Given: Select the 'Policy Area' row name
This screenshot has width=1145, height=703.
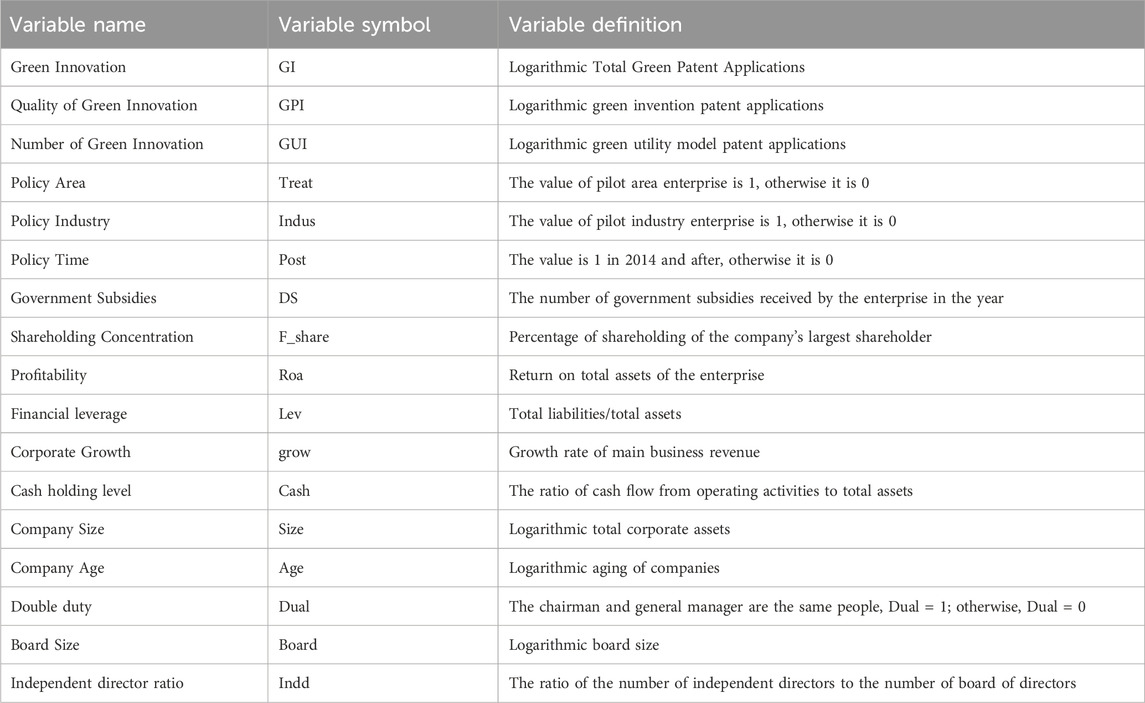Looking at the screenshot, I should point(48,183).
